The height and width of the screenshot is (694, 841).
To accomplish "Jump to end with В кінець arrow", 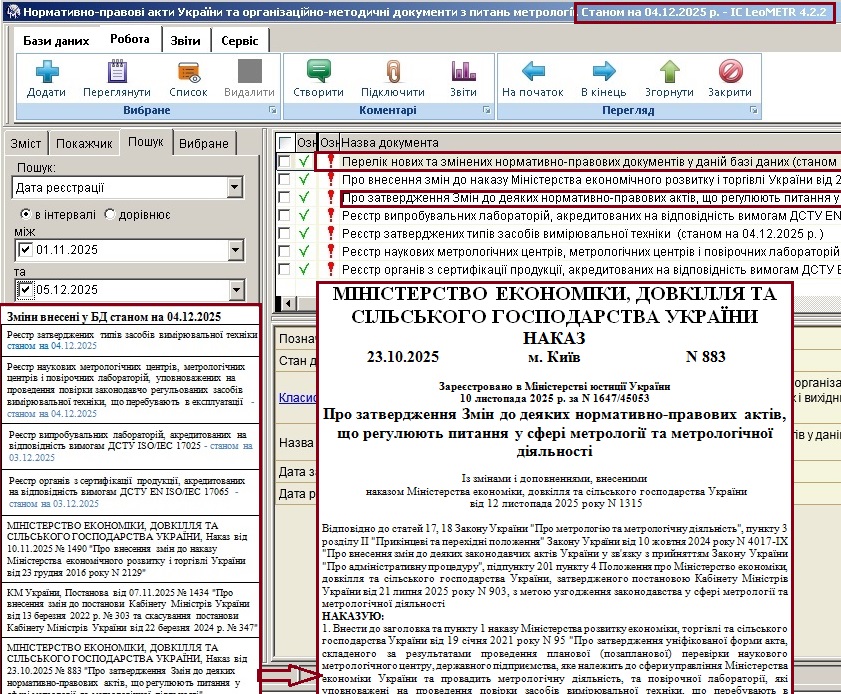I will [604, 72].
